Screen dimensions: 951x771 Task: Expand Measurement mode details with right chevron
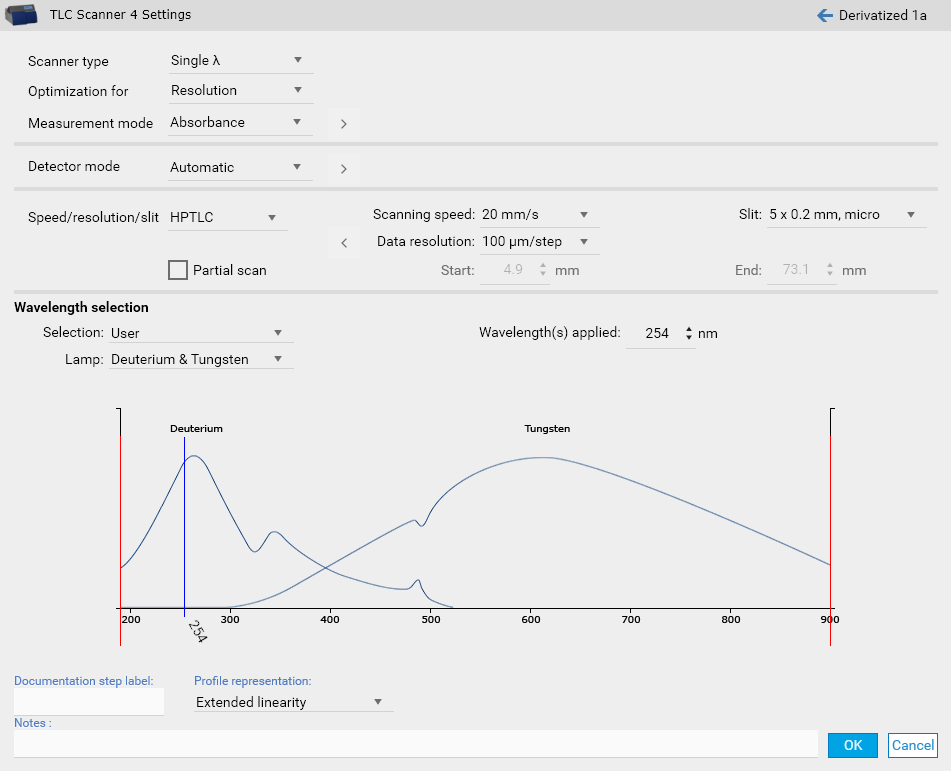pos(343,124)
